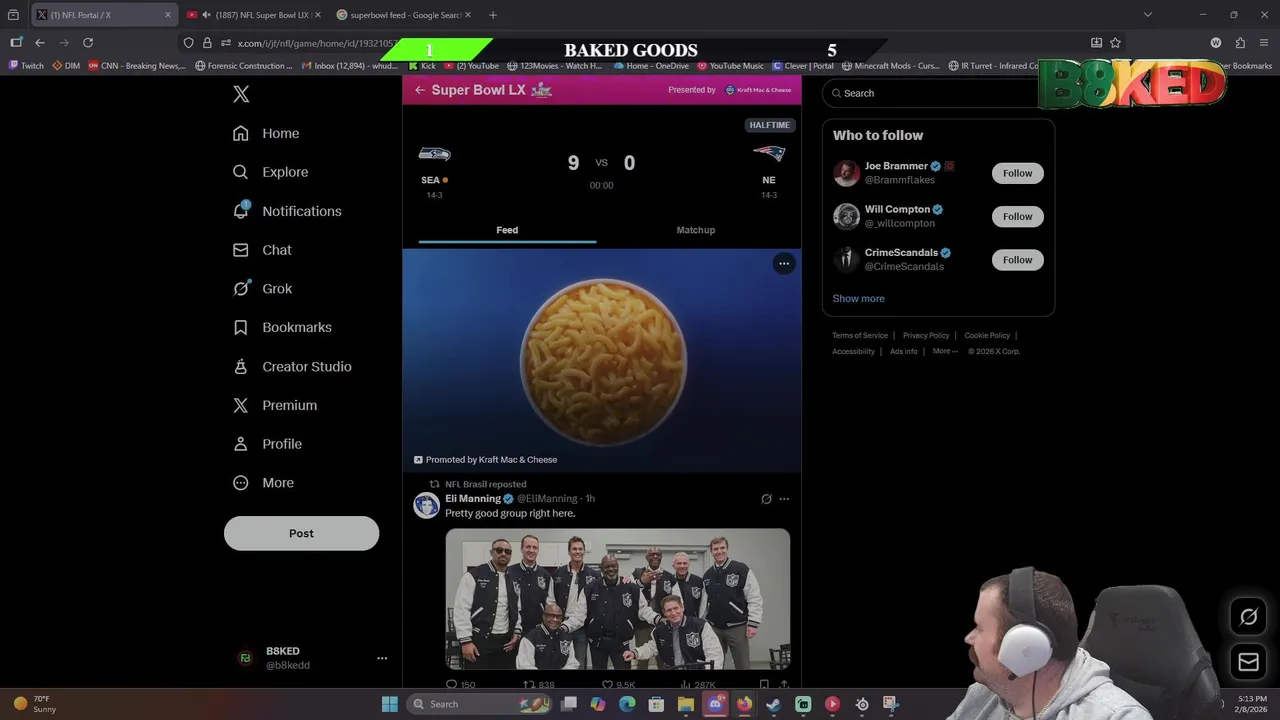Open the Cookie Policy link
Image resolution: width=1280 pixels, height=720 pixels.
tap(987, 335)
